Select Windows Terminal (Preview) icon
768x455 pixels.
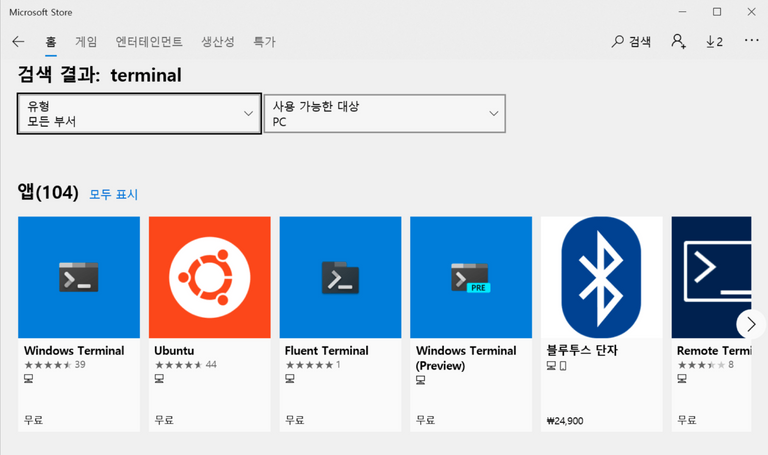(471, 277)
